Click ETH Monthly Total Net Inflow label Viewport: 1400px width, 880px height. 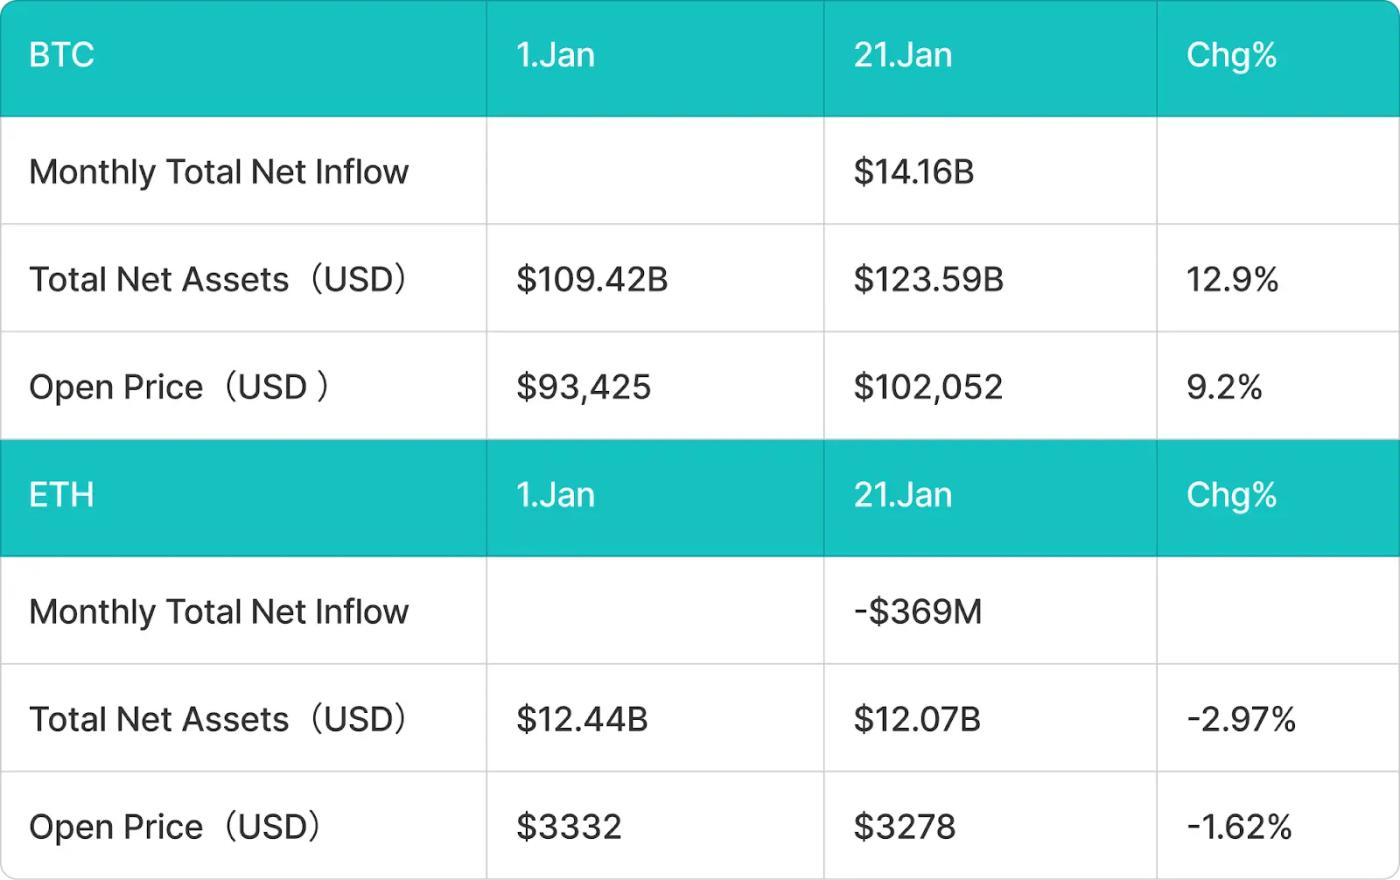click(219, 611)
